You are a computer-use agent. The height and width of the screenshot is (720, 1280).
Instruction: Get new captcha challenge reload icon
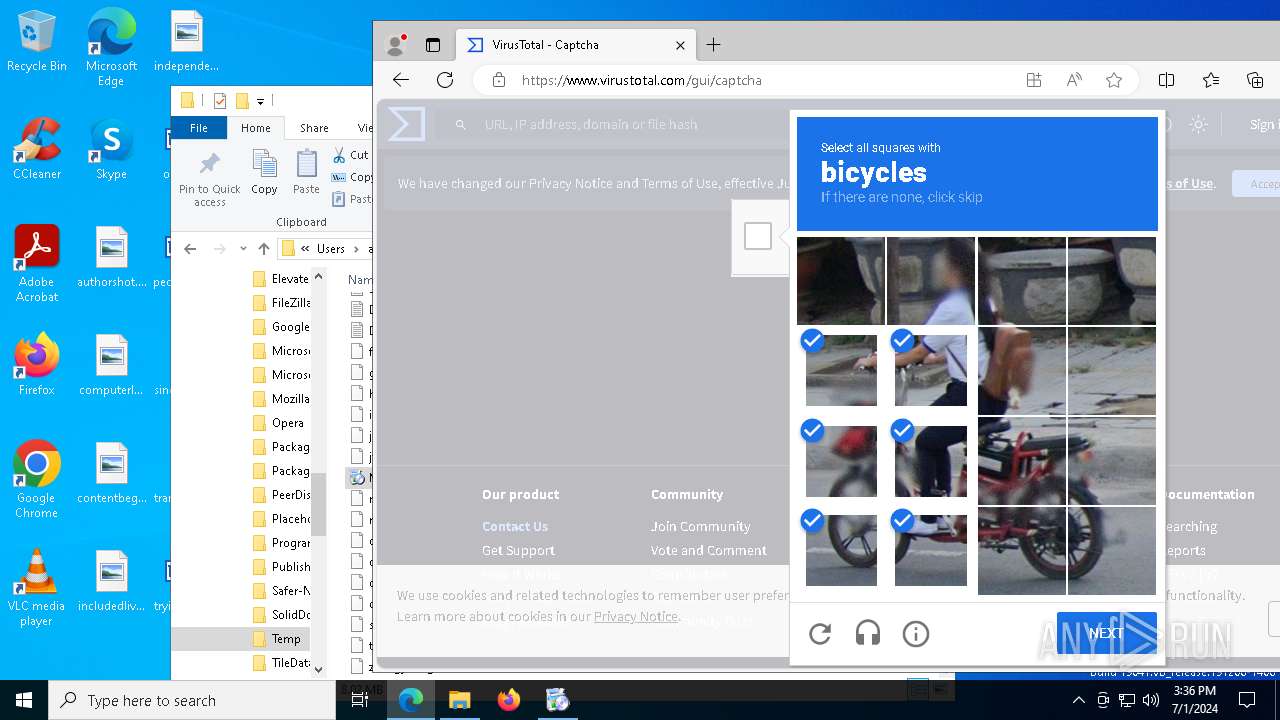(820, 633)
